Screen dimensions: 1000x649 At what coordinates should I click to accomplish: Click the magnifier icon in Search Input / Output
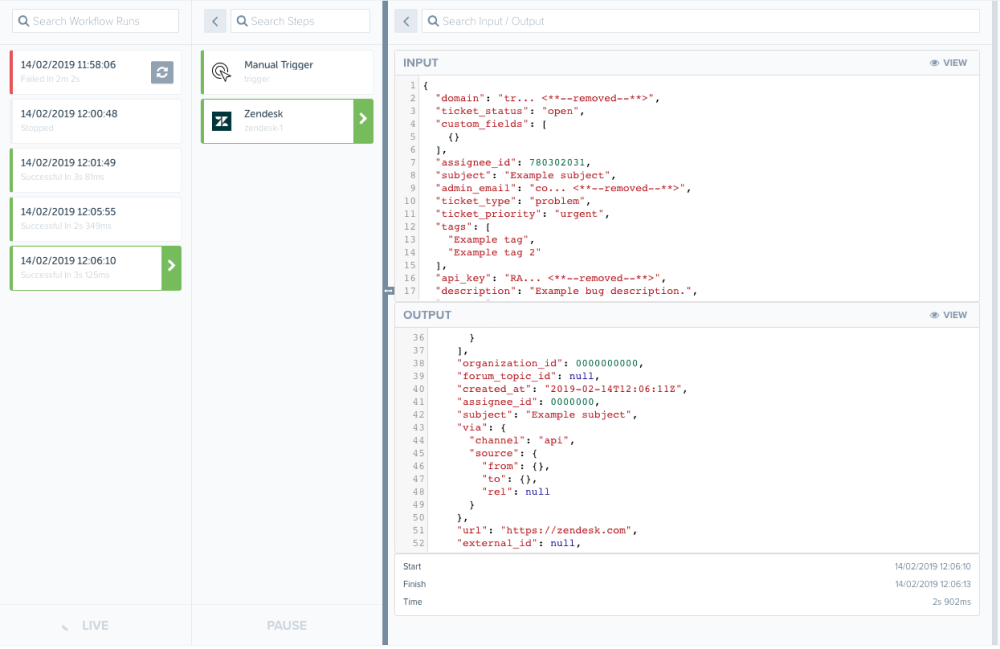tap(433, 21)
